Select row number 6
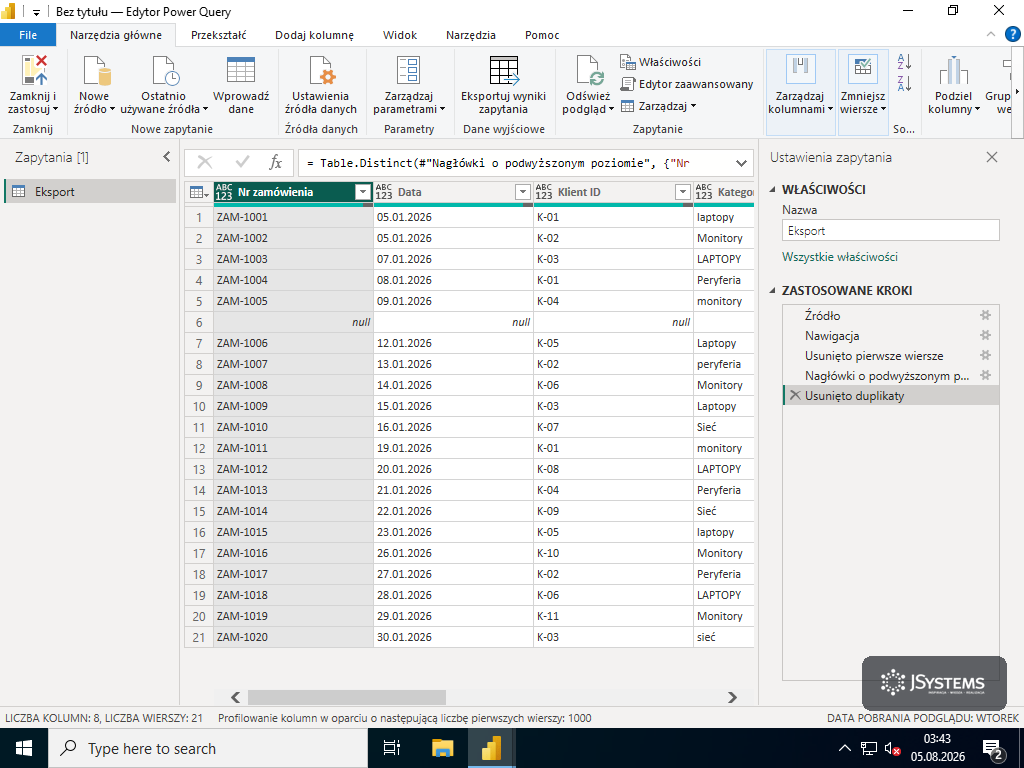The width and height of the screenshot is (1024, 768). (199, 322)
